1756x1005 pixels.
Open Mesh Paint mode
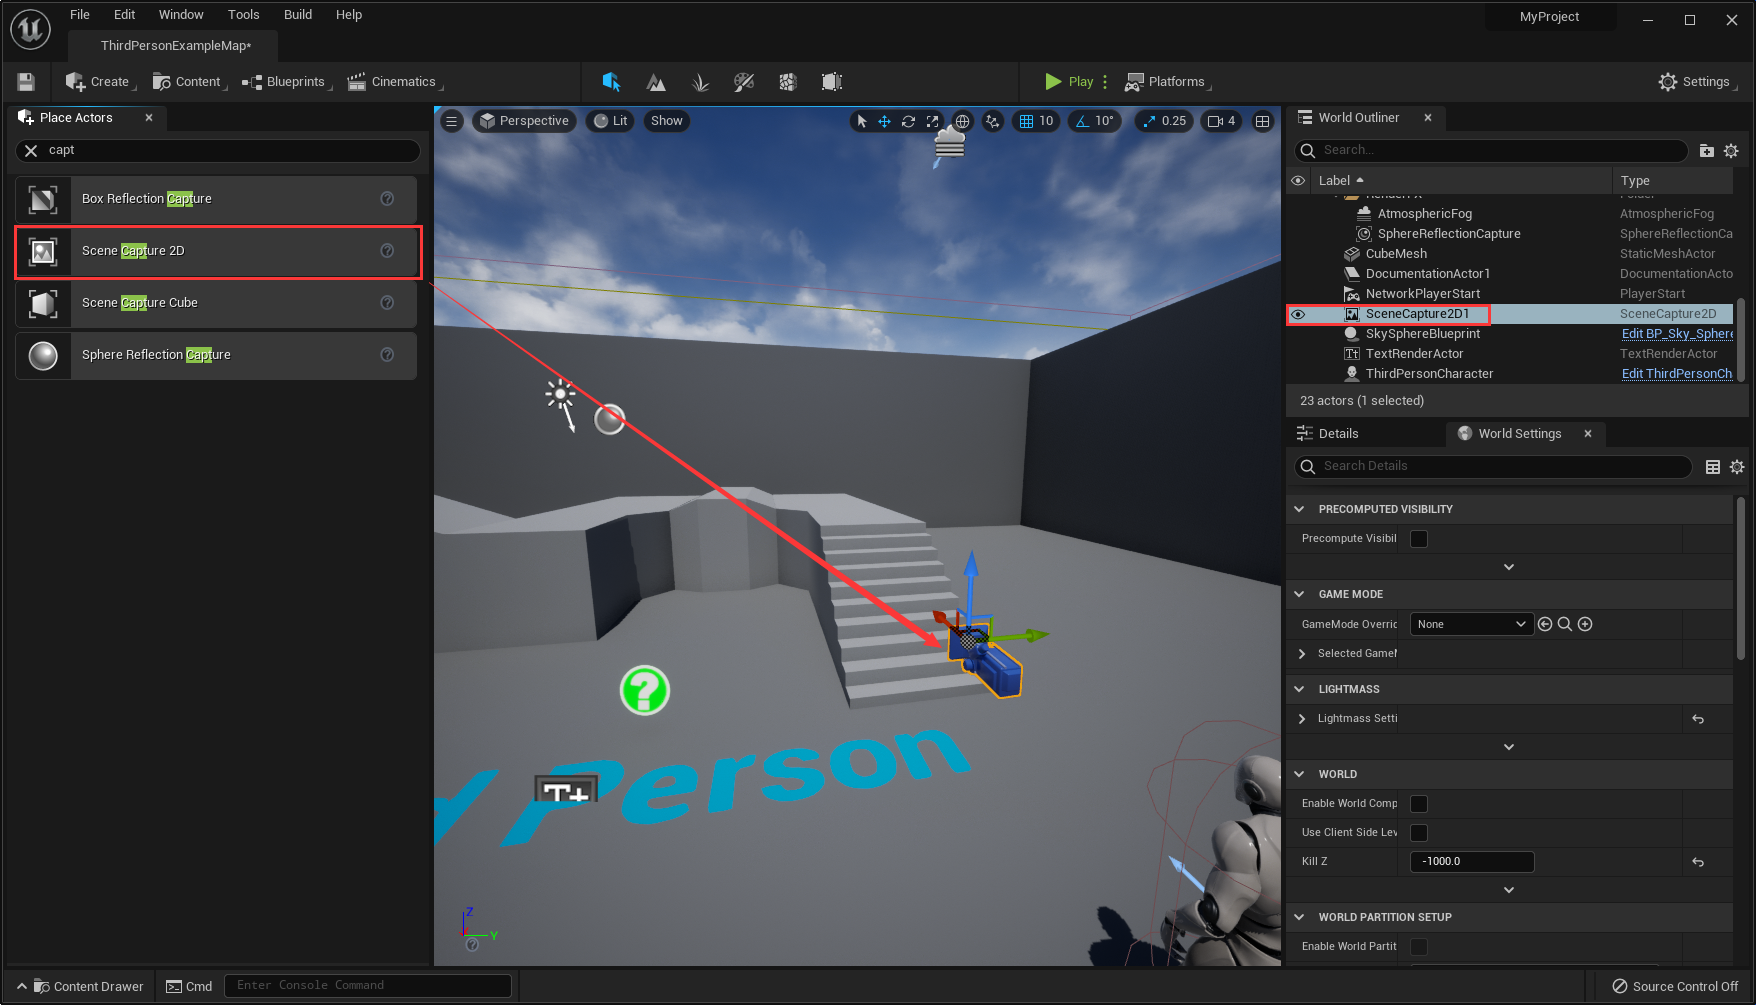[744, 82]
